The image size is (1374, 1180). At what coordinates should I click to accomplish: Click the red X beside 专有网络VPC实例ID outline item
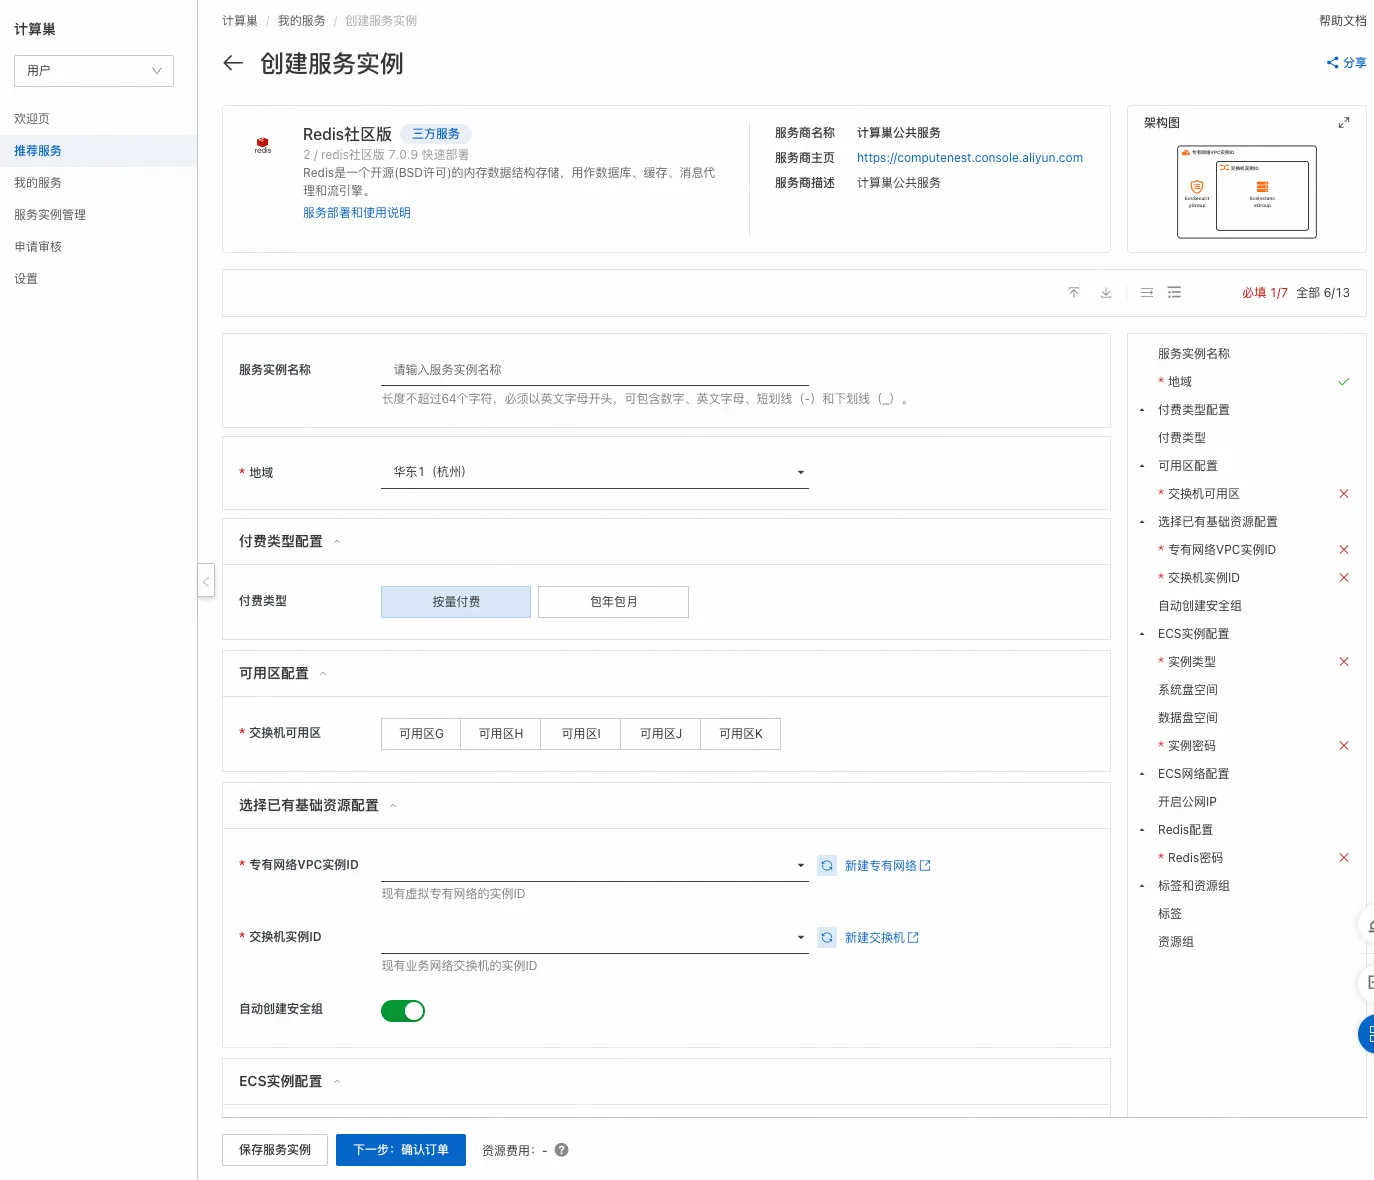point(1344,550)
